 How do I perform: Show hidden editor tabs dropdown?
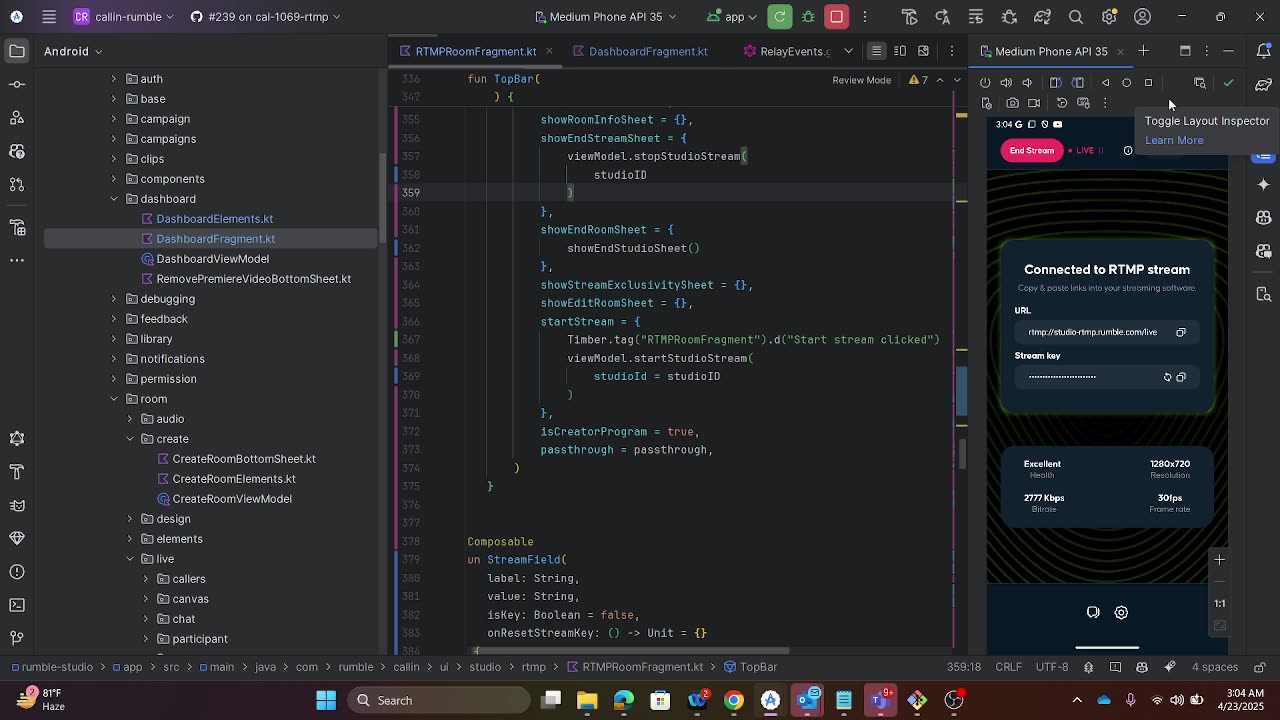pyautogui.click(x=848, y=51)
